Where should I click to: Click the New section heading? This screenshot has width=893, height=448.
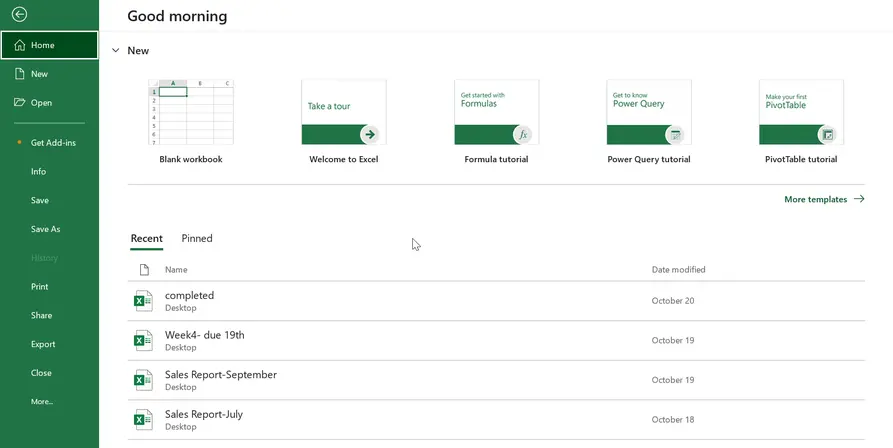(x=138, y=51)
